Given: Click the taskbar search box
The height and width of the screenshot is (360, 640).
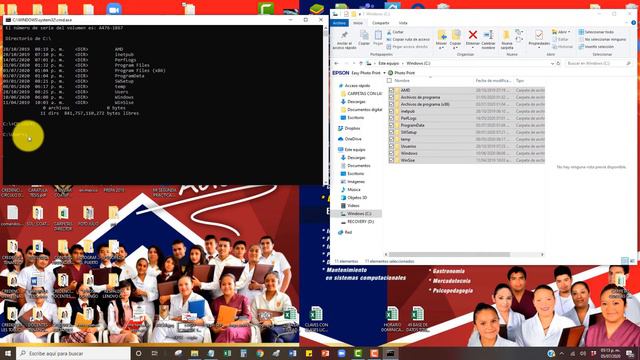Looking at the screenshot, I should point(73,353).
